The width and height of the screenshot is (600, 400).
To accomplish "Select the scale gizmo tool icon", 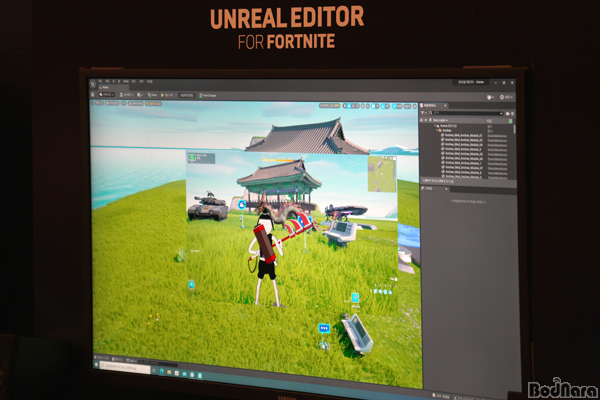I will pyautogui.click(x=357, y=106).
